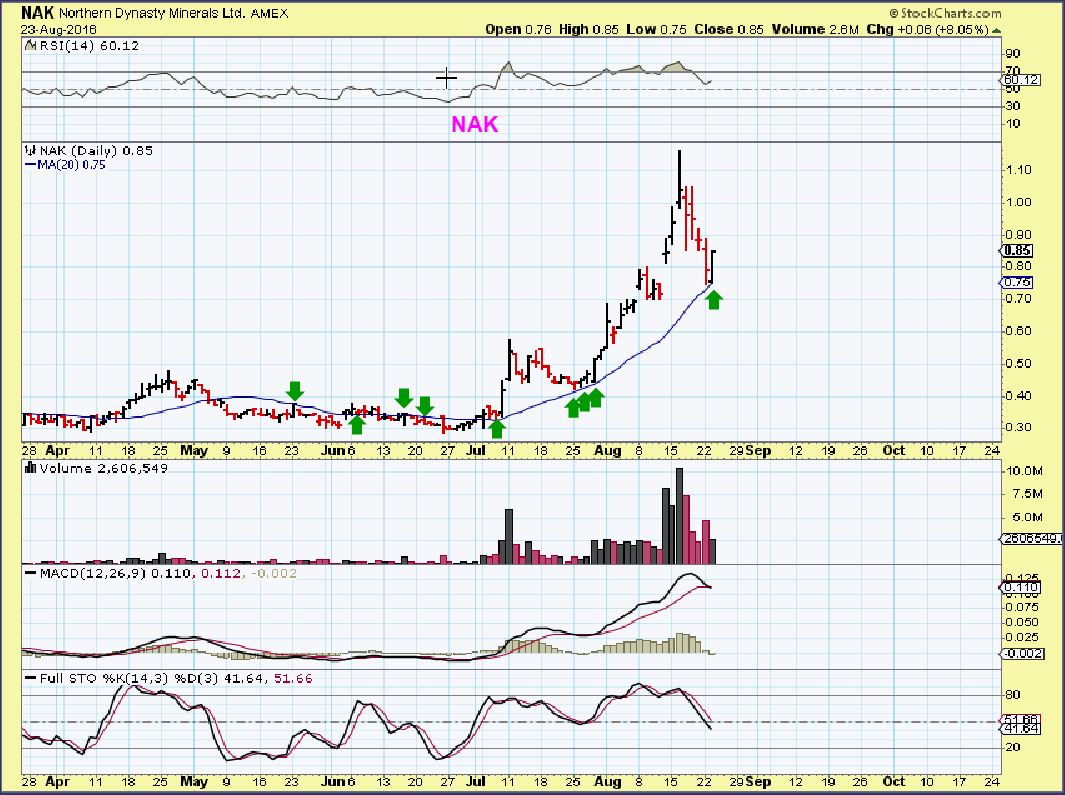
Task: Click the large NAK ticker symbol in header
Action: [37, 12]
